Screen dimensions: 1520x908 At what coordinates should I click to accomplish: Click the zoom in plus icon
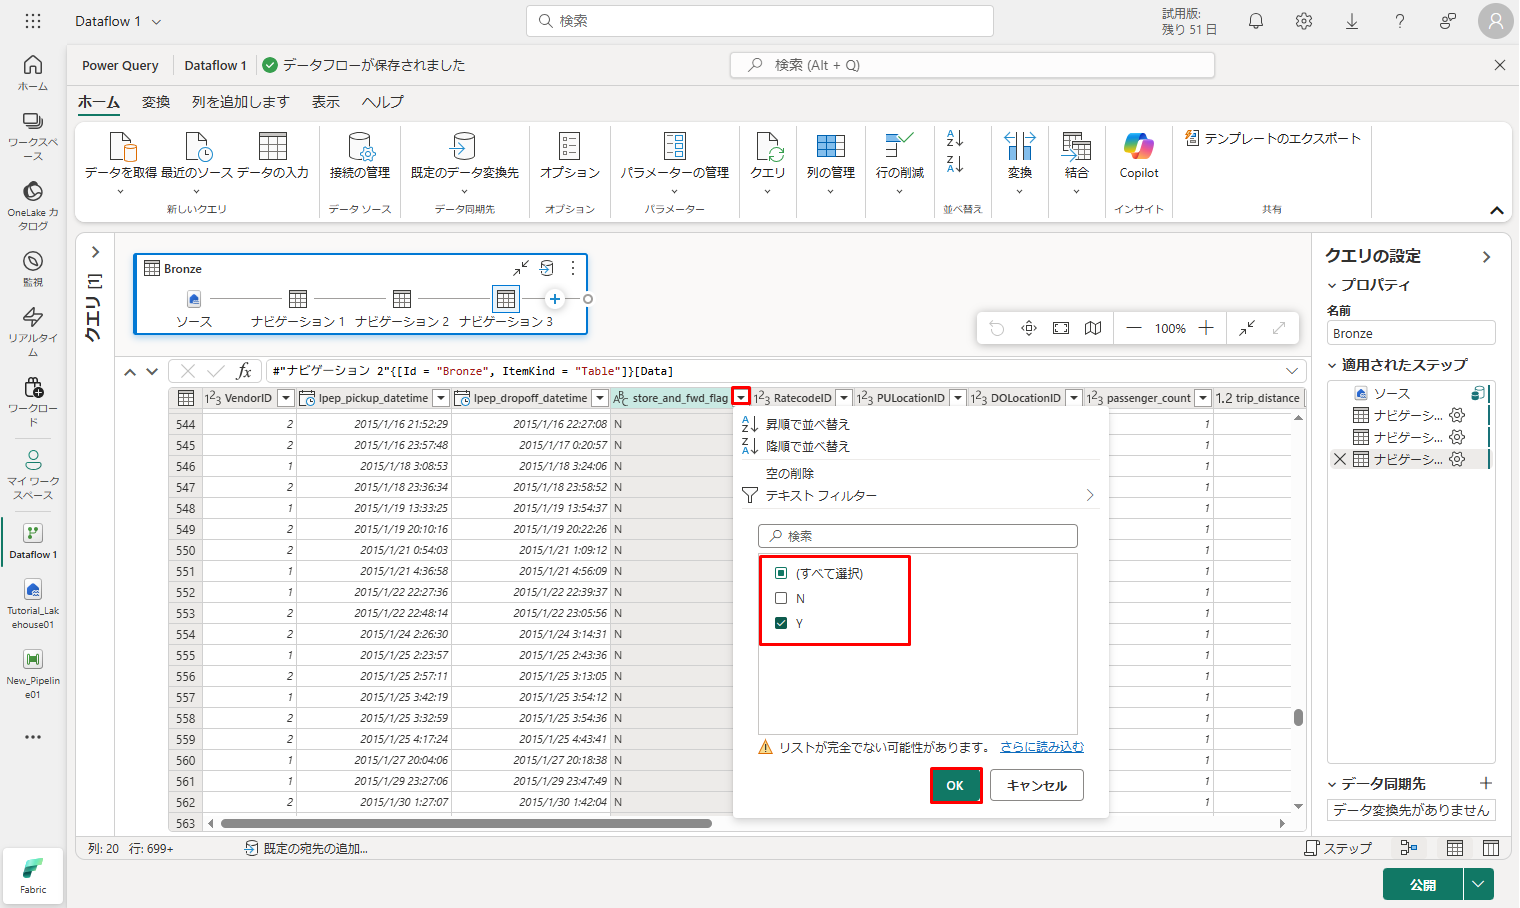pyautogui.click(x=1206, y=328)
